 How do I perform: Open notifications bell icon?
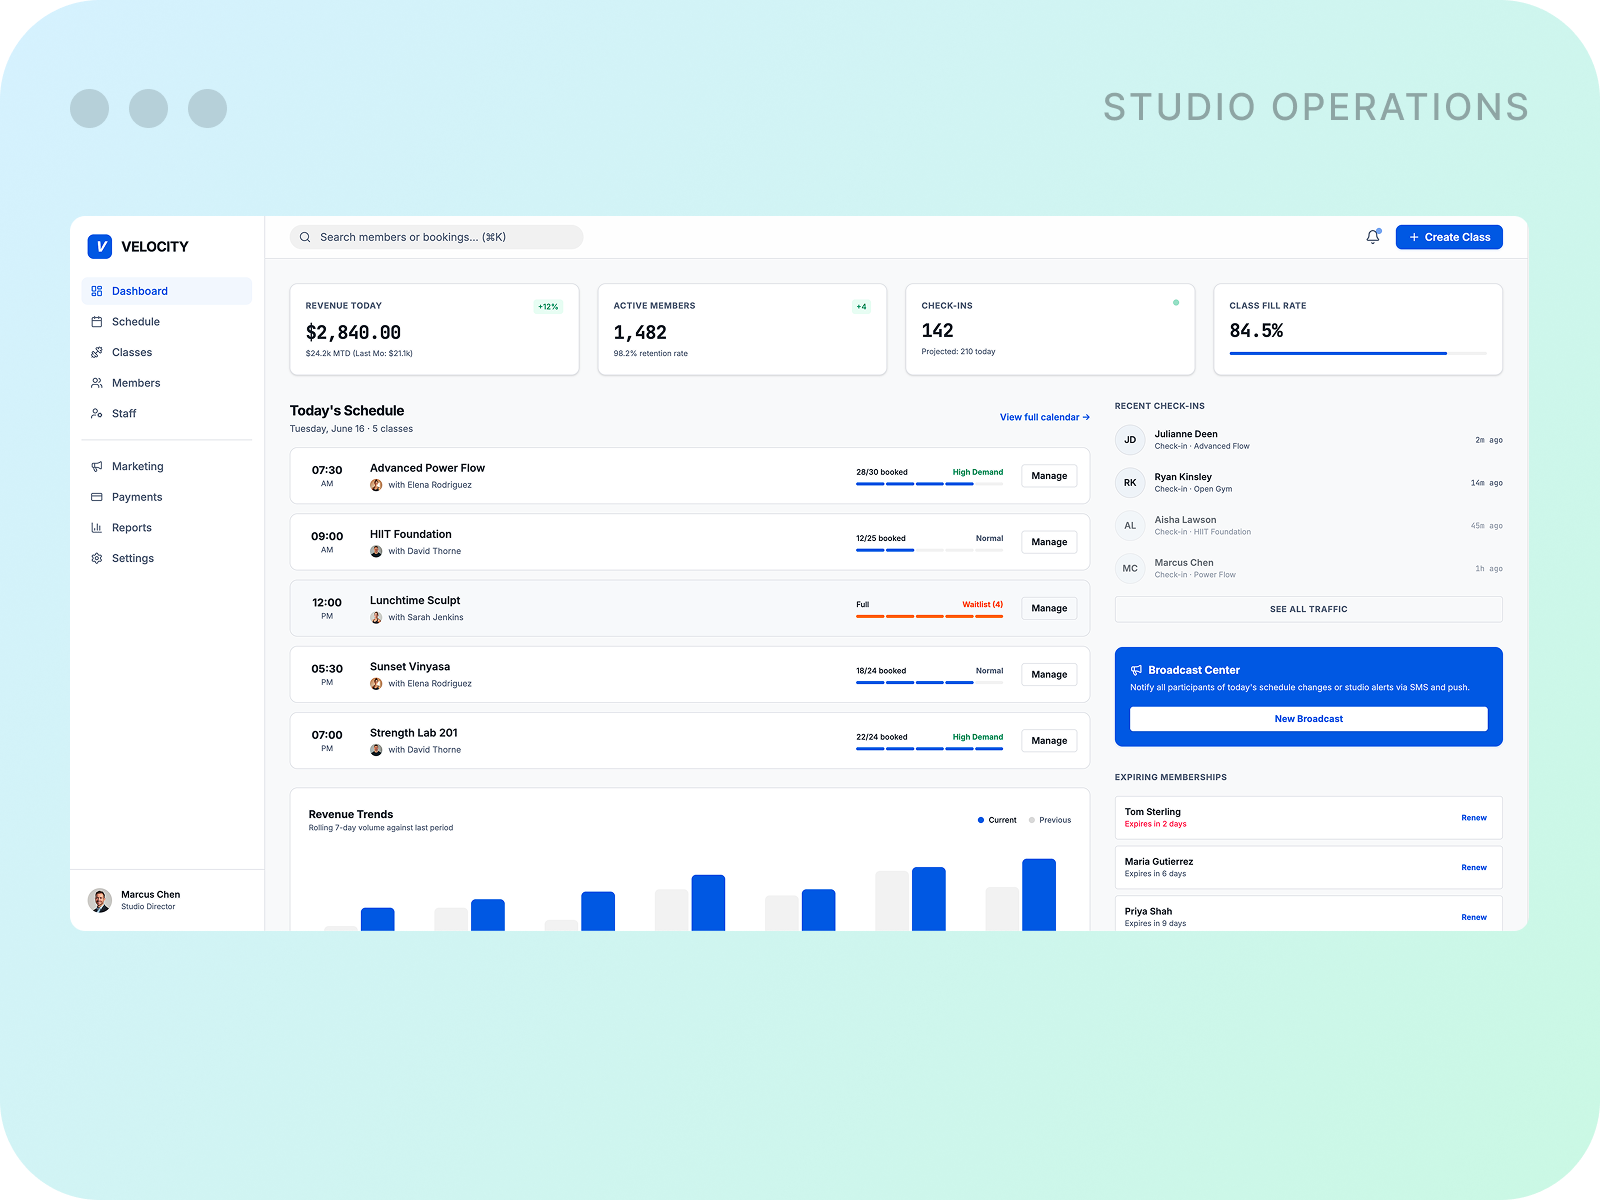pyautogui.click(x=1373, y=237)
